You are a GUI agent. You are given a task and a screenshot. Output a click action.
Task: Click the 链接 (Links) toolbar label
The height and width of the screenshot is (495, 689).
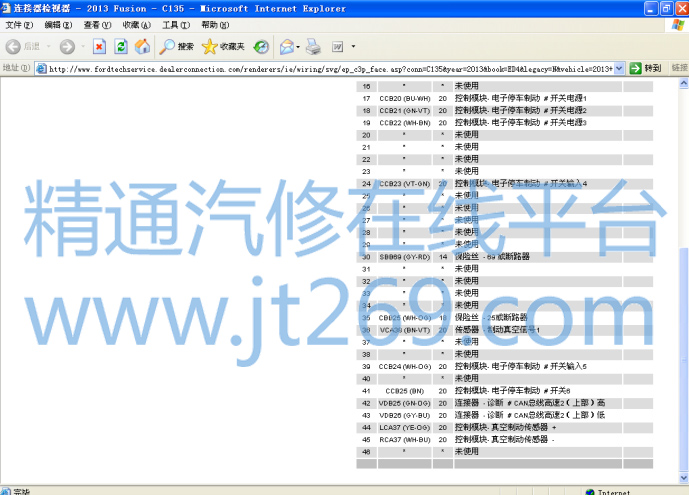[x=679, y=68]
